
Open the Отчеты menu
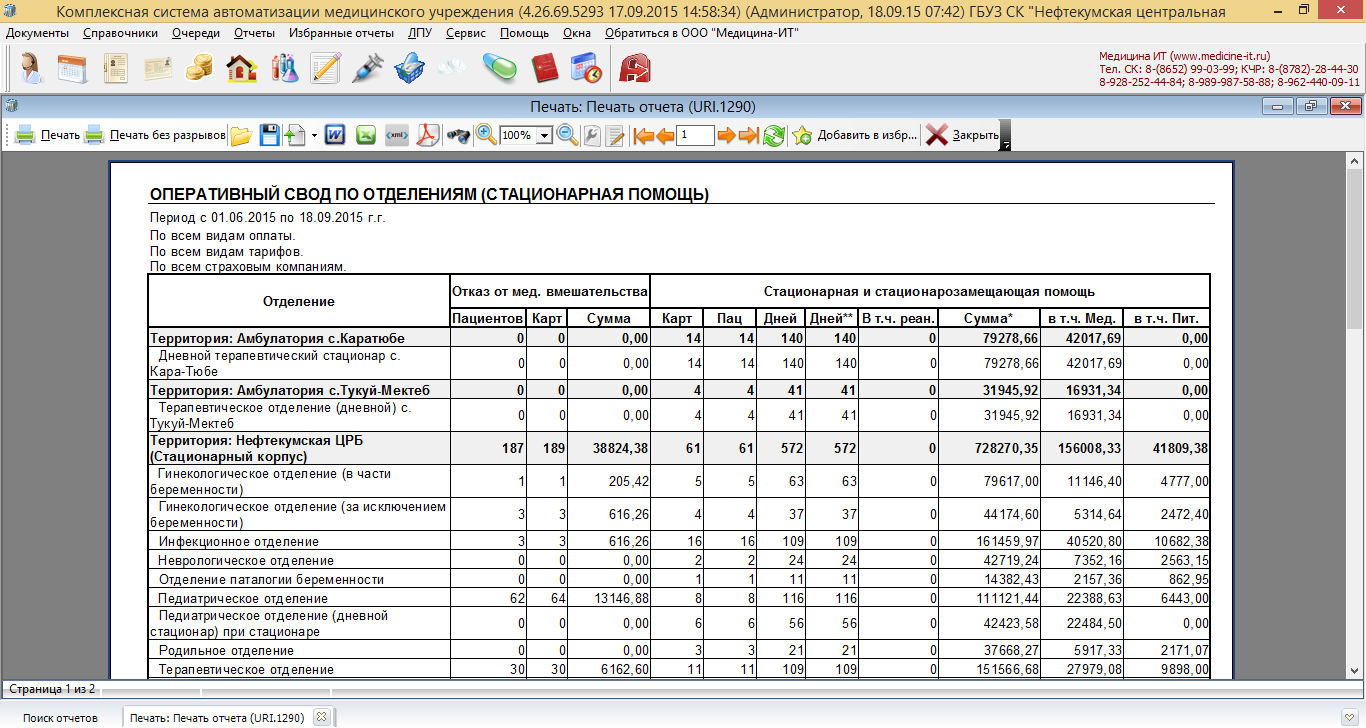click(254, 33)
